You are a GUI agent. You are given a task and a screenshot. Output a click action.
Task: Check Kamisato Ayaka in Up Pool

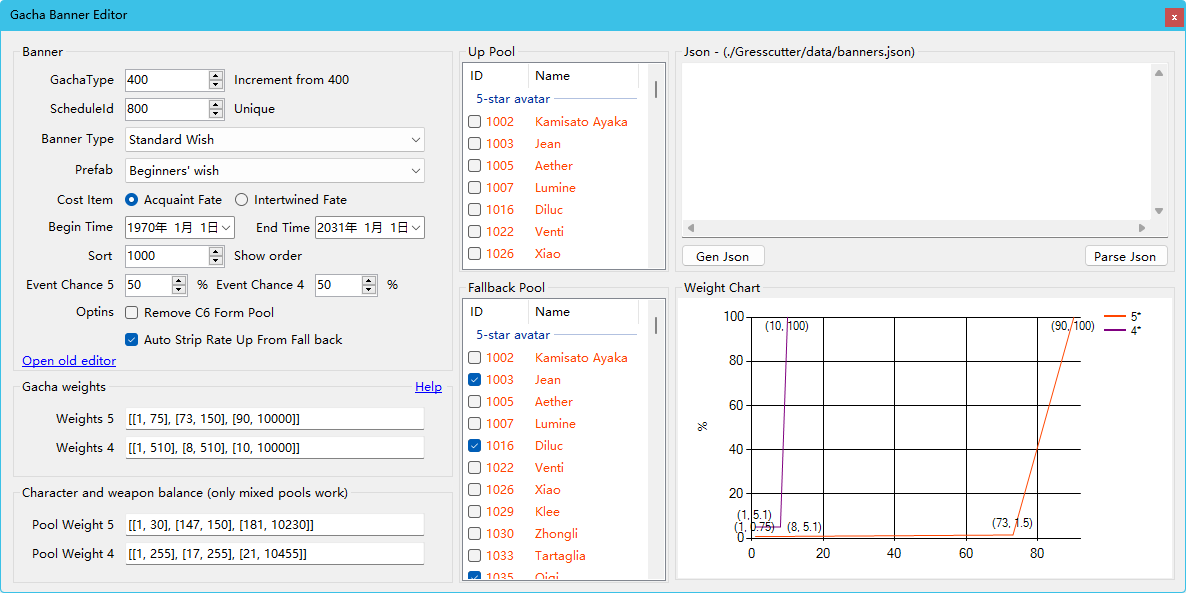click(x=475, y=122)
